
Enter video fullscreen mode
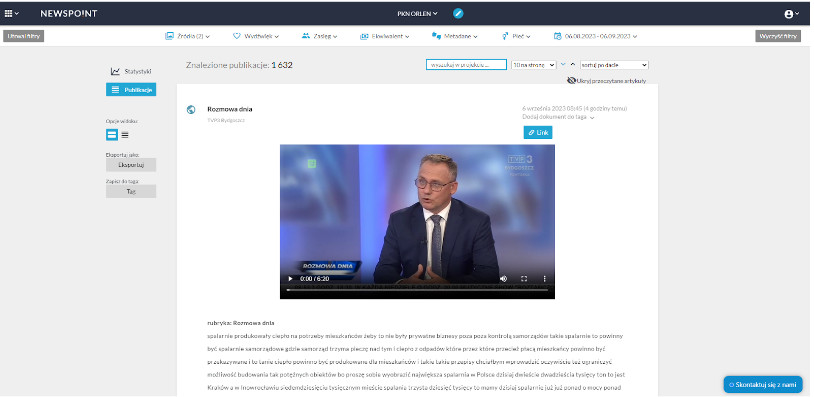(524, 279)
